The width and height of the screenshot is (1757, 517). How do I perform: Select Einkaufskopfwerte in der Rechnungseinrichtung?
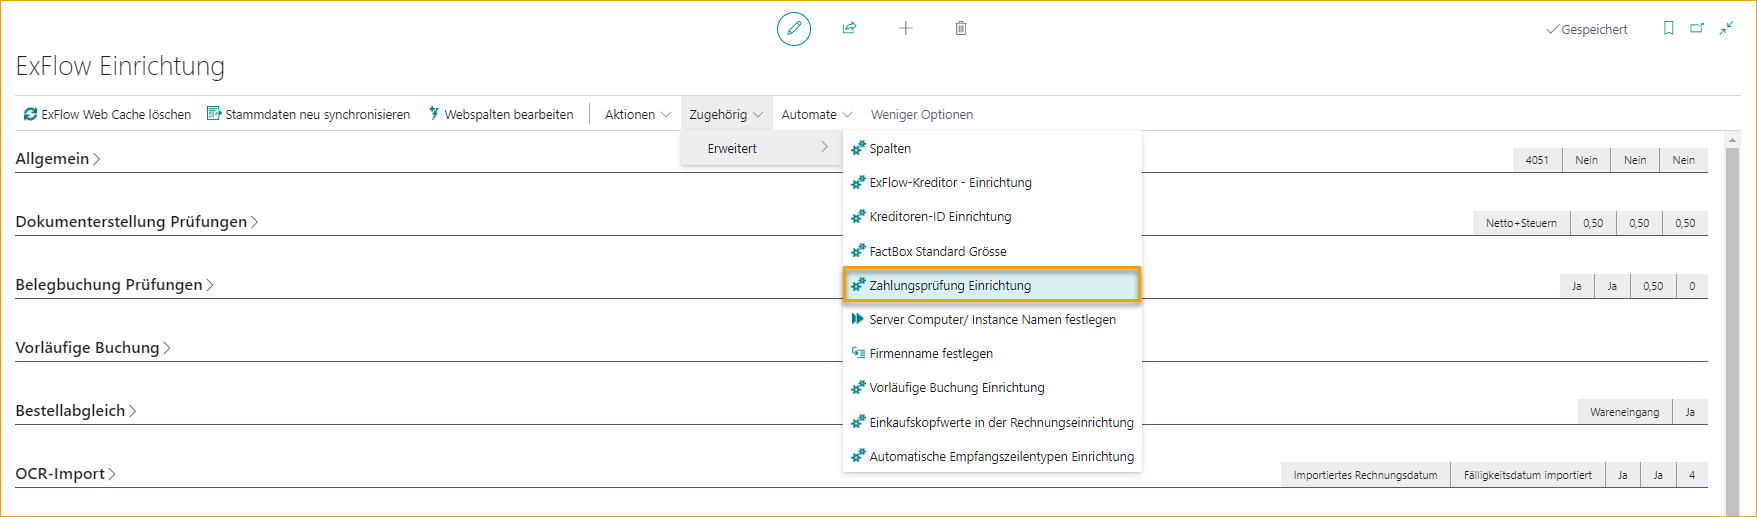coord(992,422)
